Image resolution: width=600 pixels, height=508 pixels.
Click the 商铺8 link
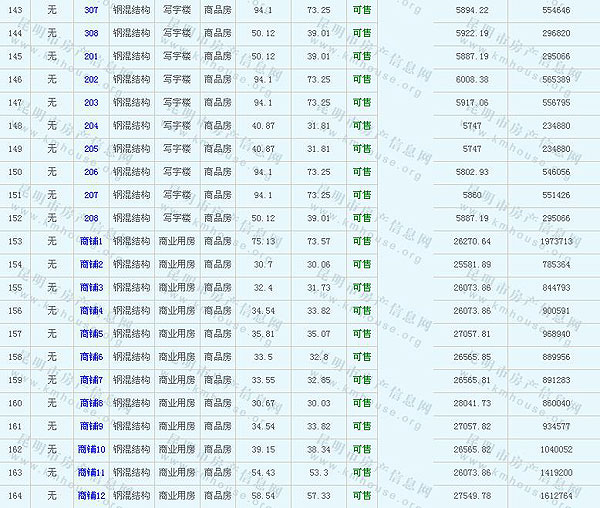[x=91, y=403]
